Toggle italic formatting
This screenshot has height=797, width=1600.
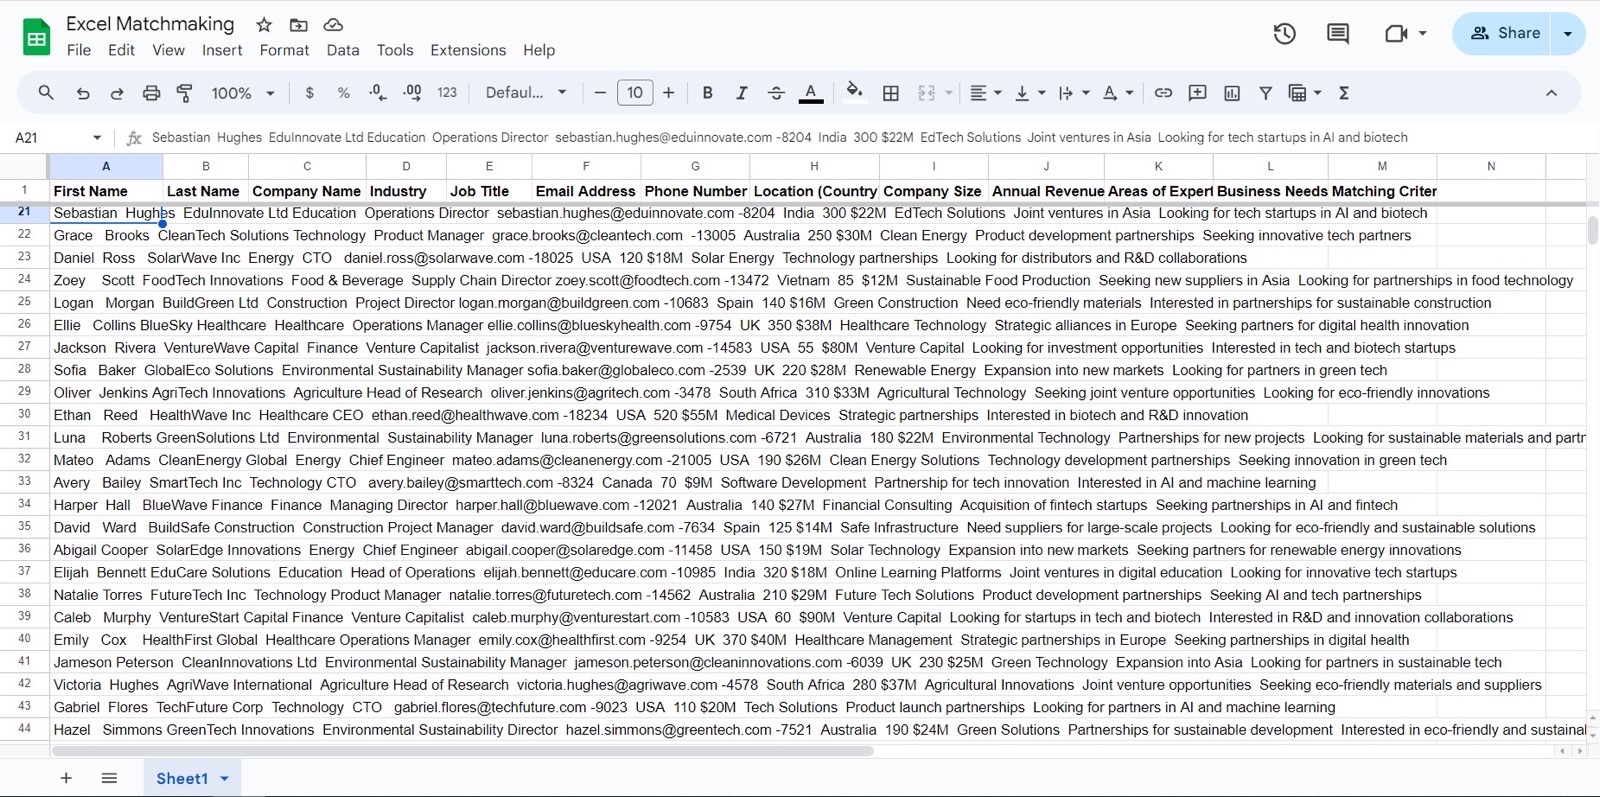click(x=742, y=93)
